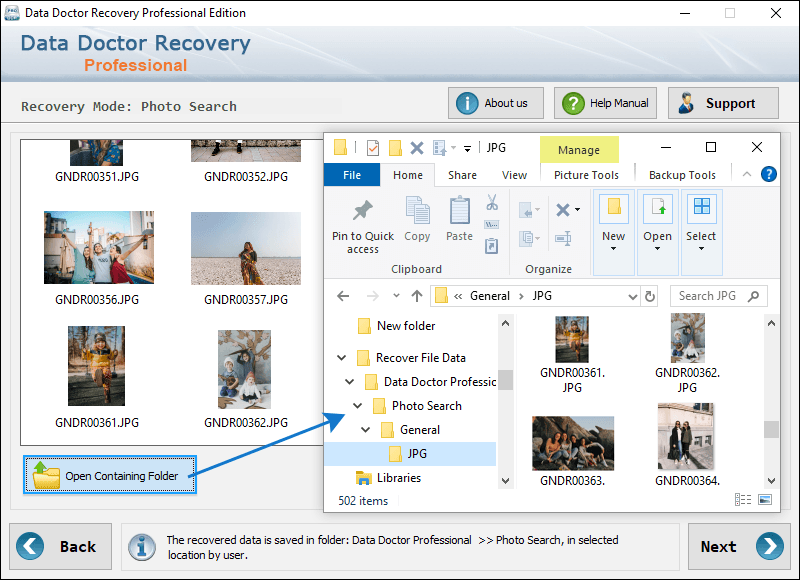Switch to the Share ribbon tab
This screenshot has width=800, height=580.
462,175
